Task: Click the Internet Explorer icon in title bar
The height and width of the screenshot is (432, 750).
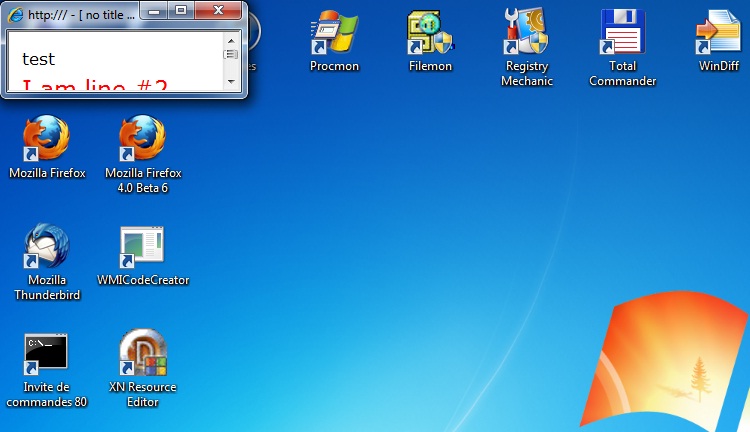Action: click(14, 15)
